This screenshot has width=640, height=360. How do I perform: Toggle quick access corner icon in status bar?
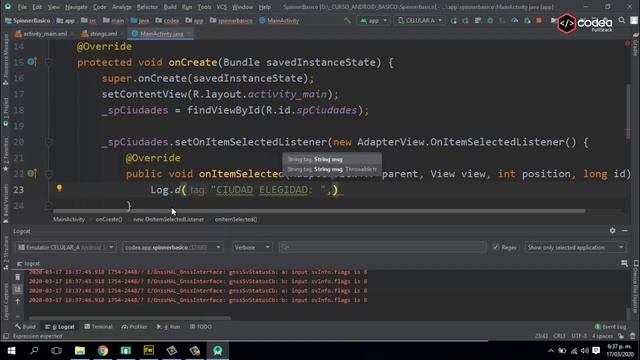click(6, 336)
